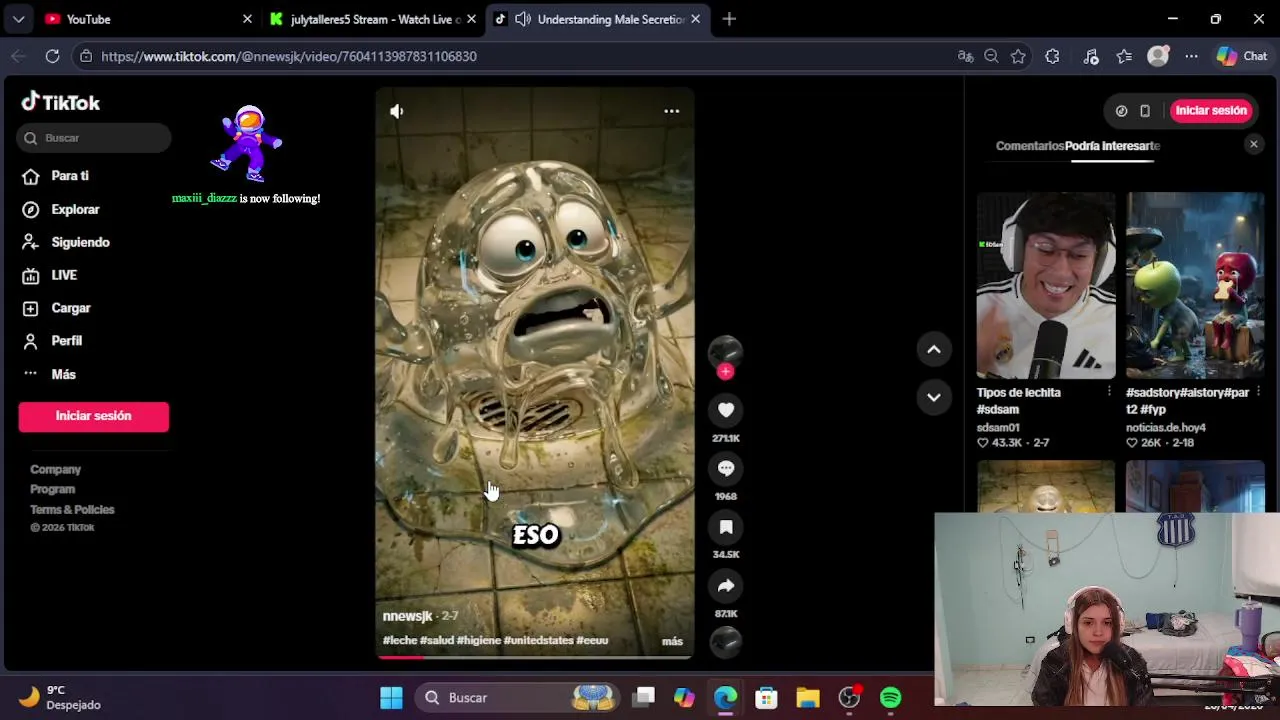Follow the creator with the red plus badge
The image size is (1280, 720).
pyautogui.click(x=726, y=371)
